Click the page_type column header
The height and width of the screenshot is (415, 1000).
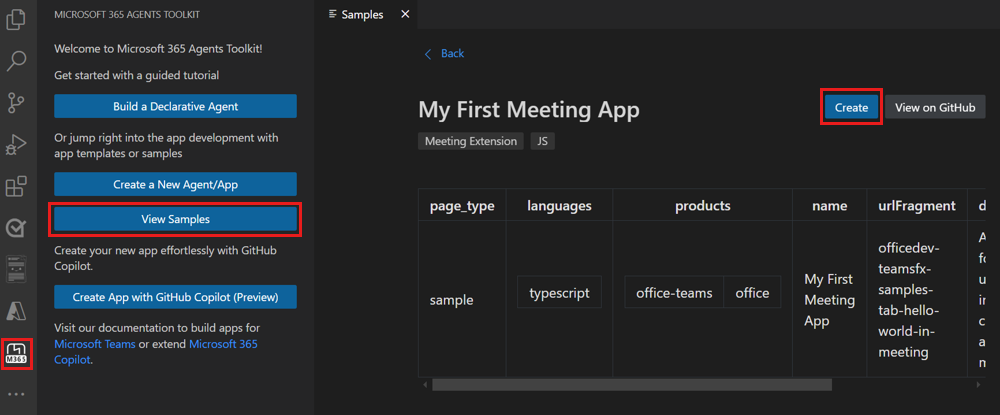pyautogui.click(x=462, y=205)
